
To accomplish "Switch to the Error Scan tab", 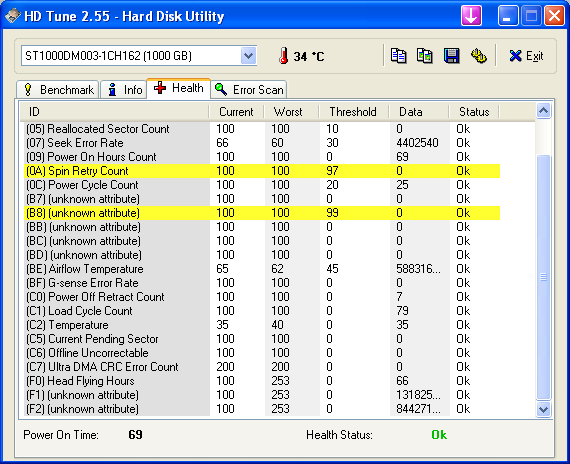I will pos(249,89).
